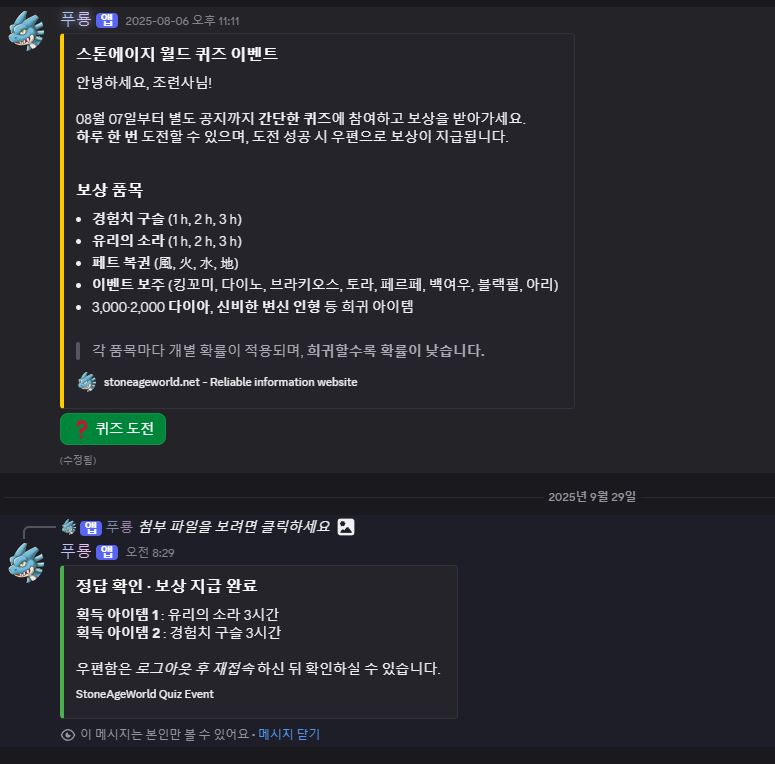Click the 앱 badge in the reply preview
This screenshot has width=775, height=764.
coord(92,527)
